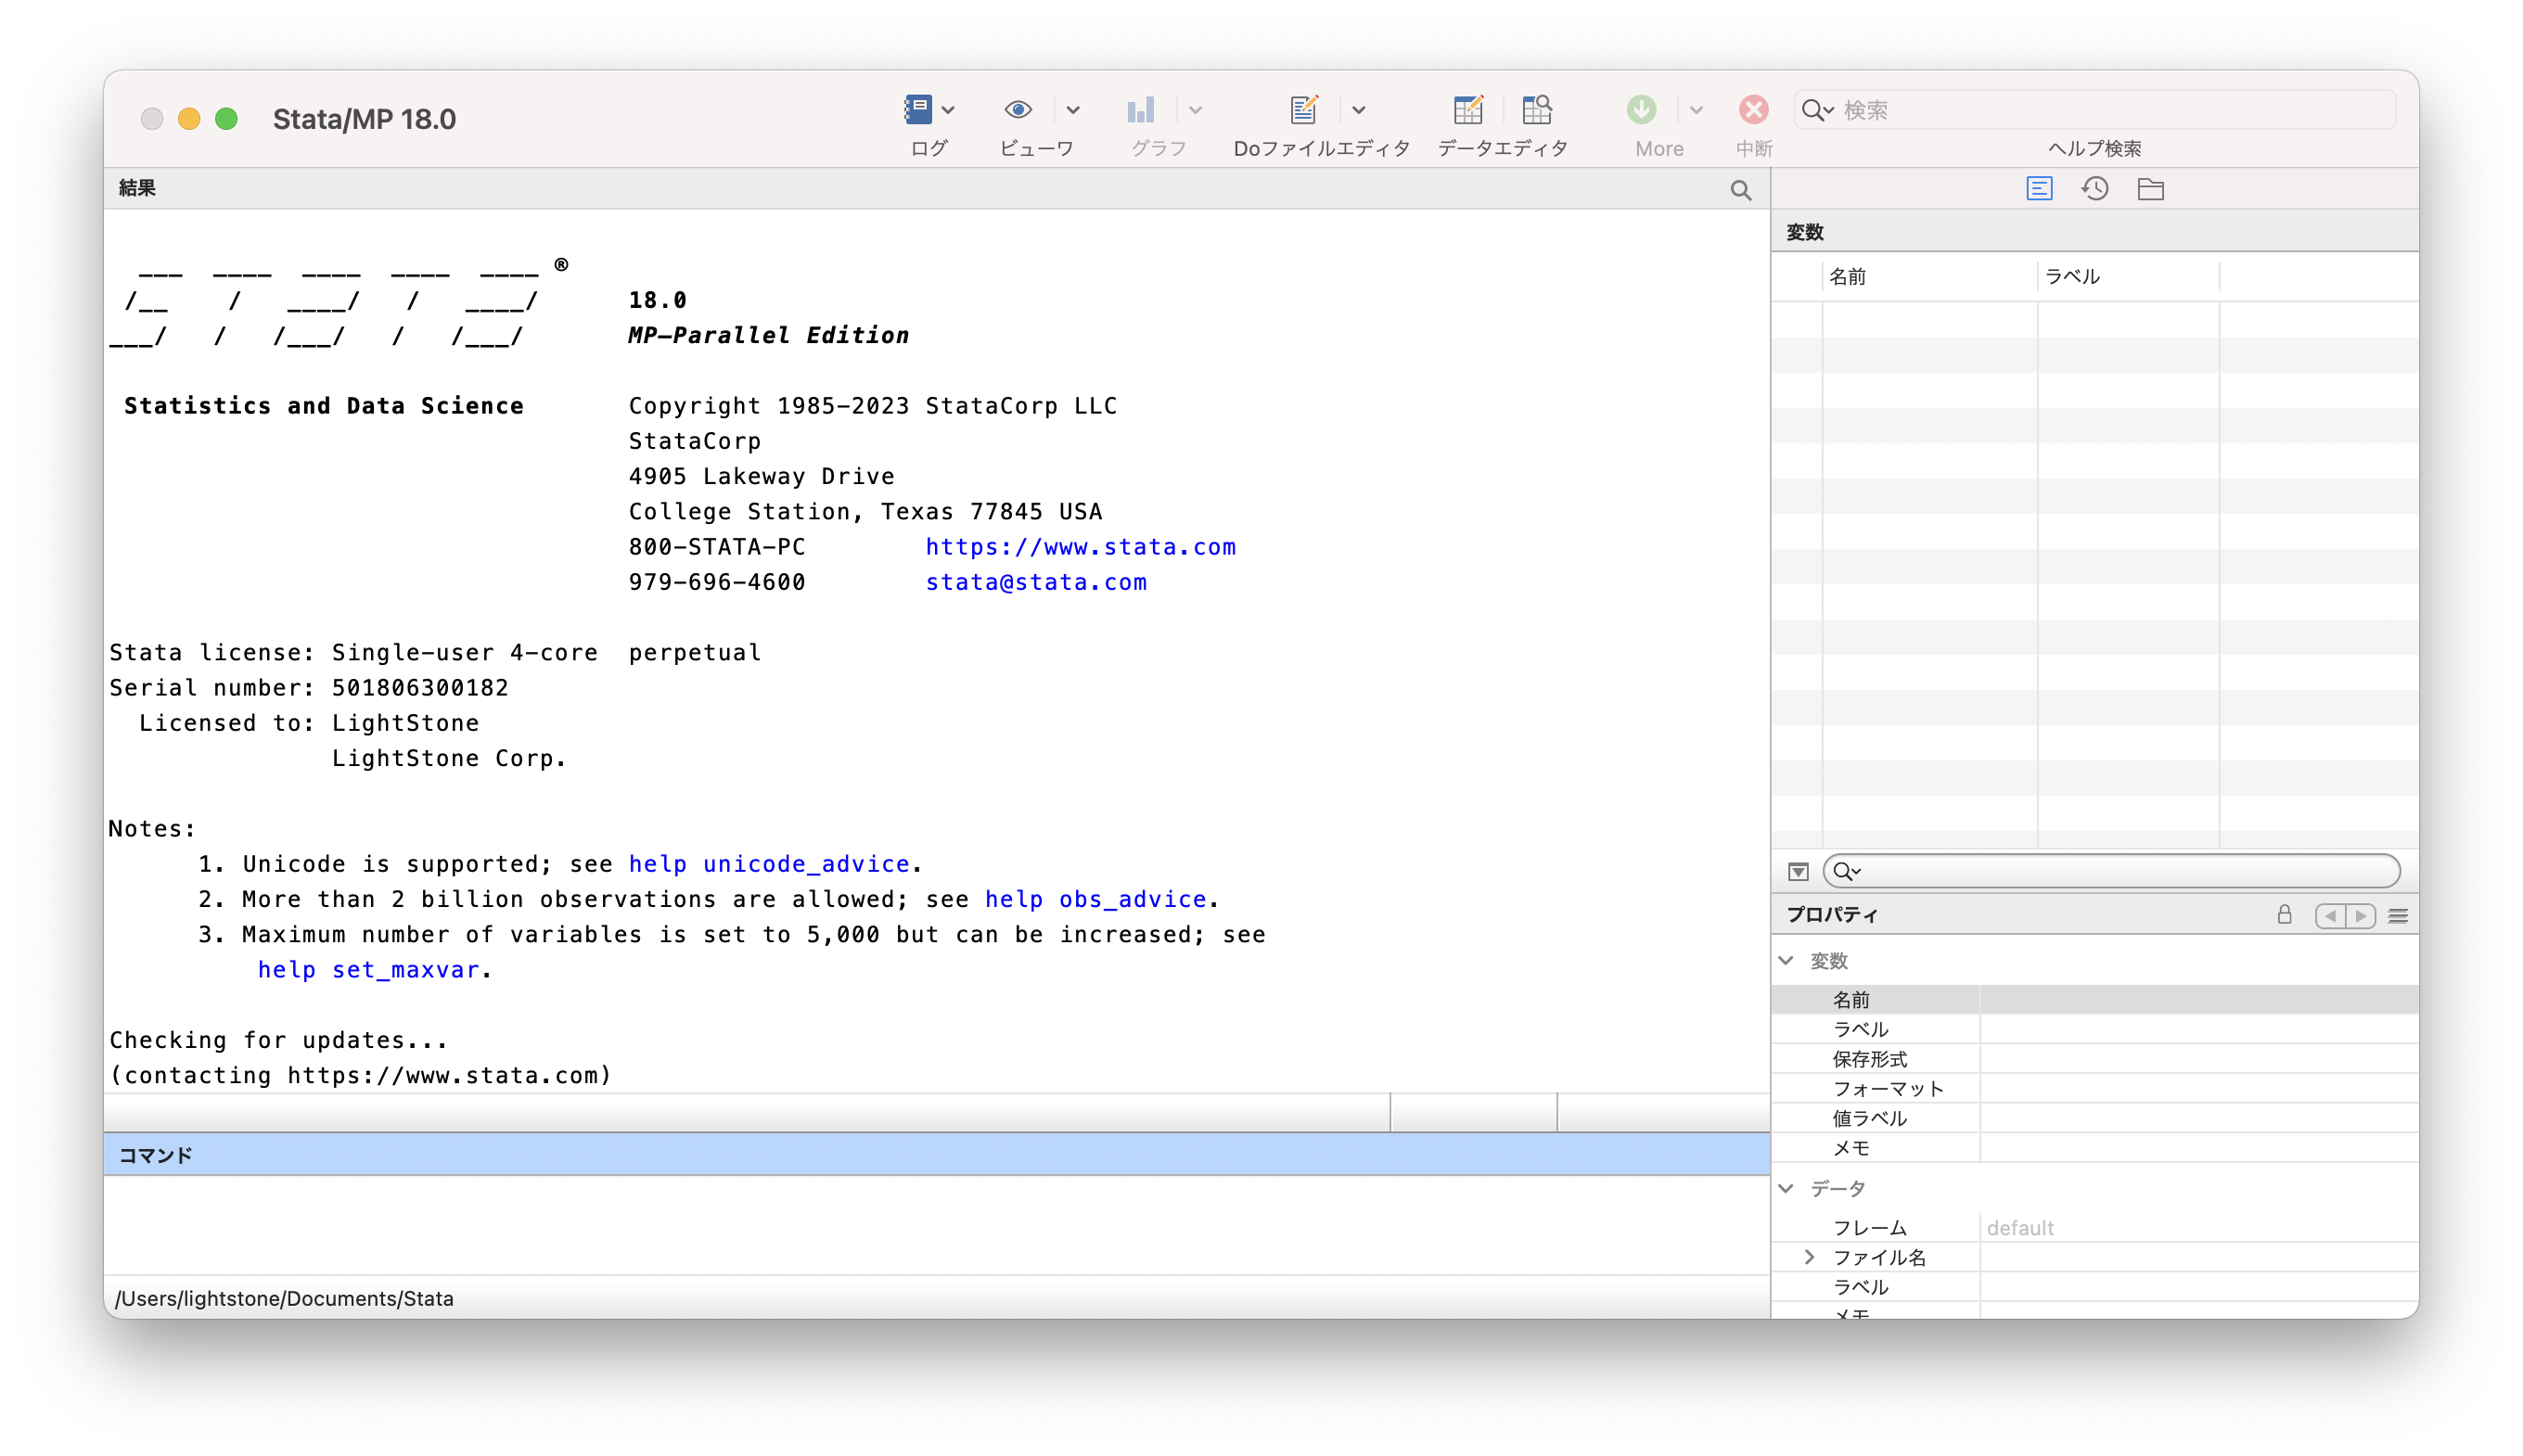Click the 名前 column header
2523x1456 pixels.
1928,277
